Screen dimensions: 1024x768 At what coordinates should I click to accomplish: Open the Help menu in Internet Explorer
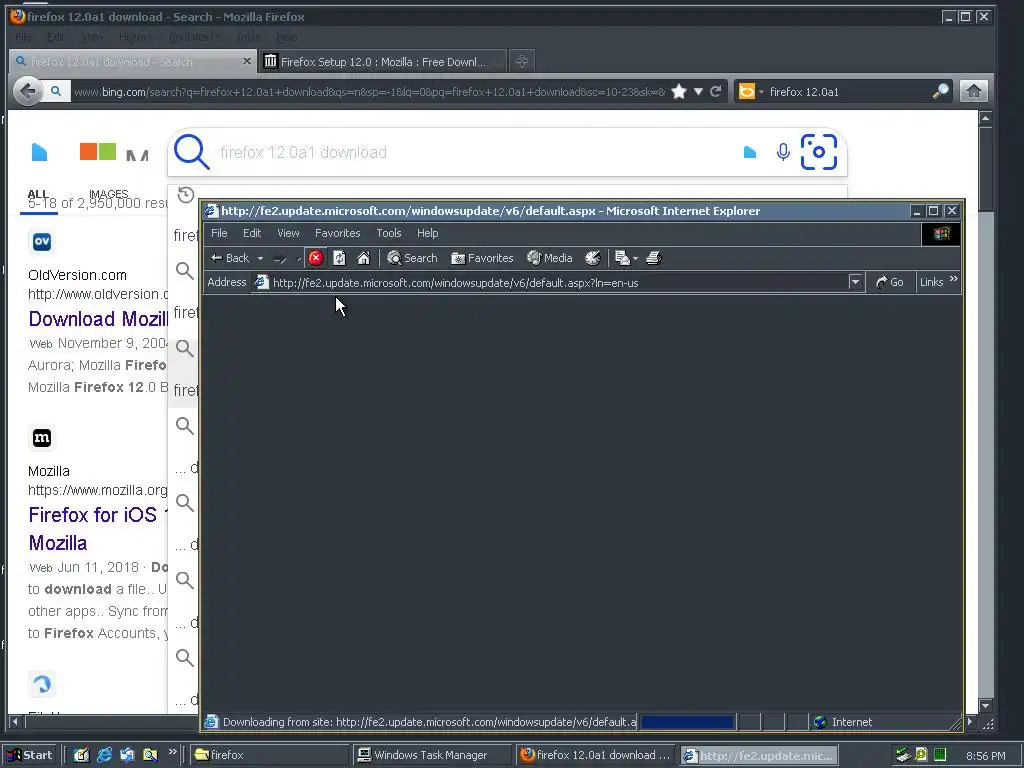[428, 233]
